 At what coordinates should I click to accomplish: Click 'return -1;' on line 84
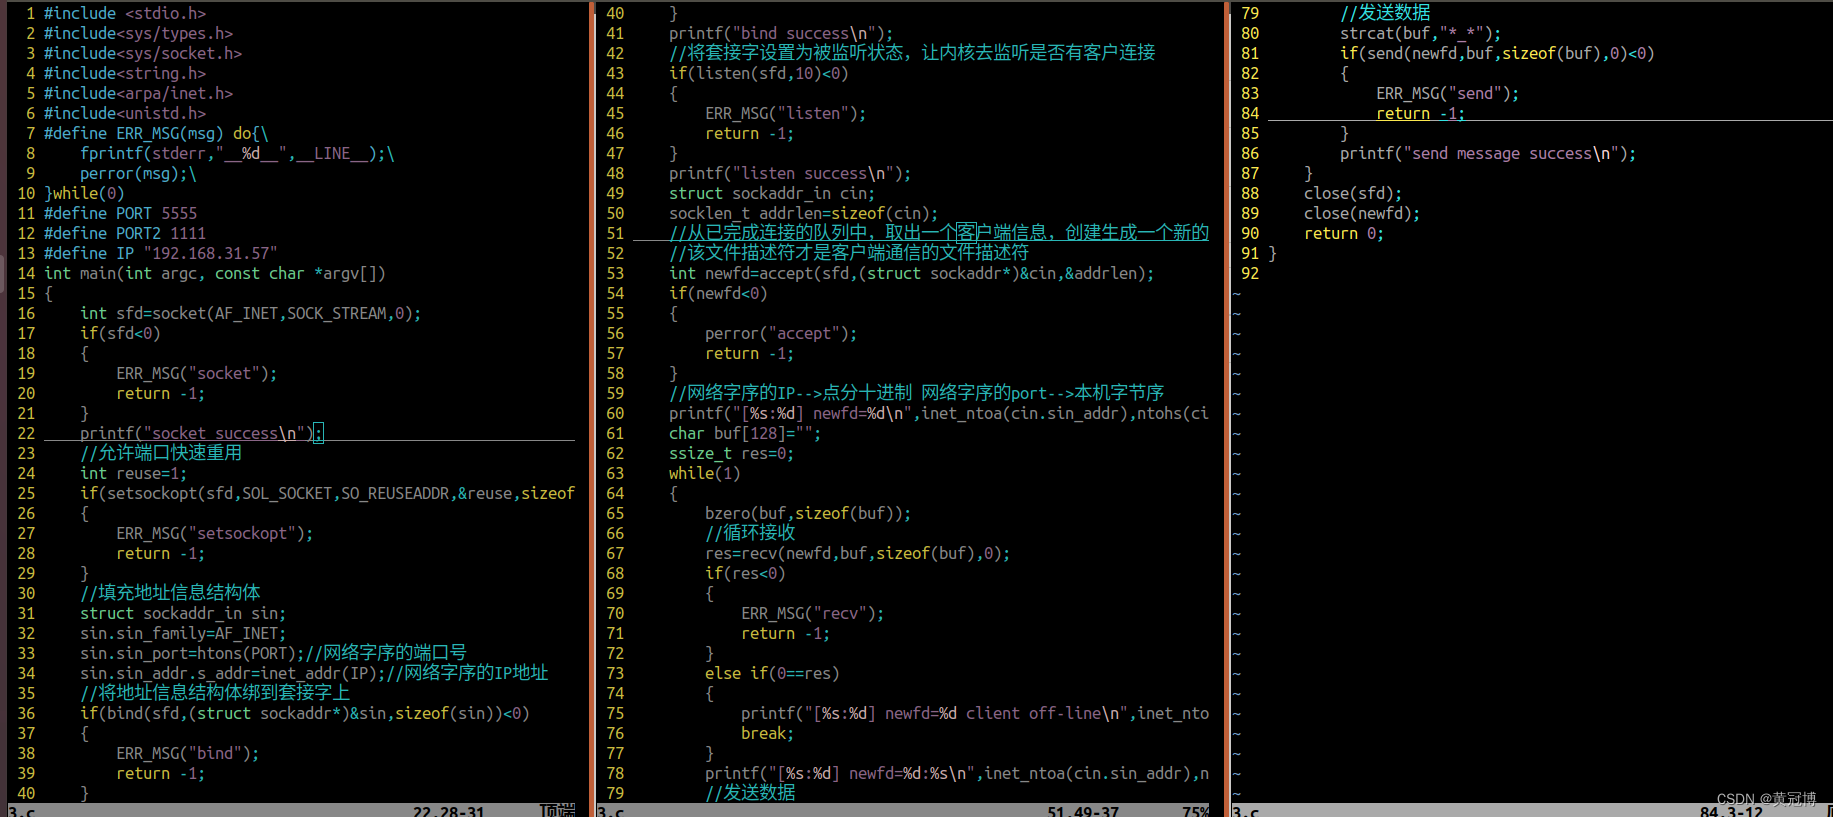coord(1421,113)
